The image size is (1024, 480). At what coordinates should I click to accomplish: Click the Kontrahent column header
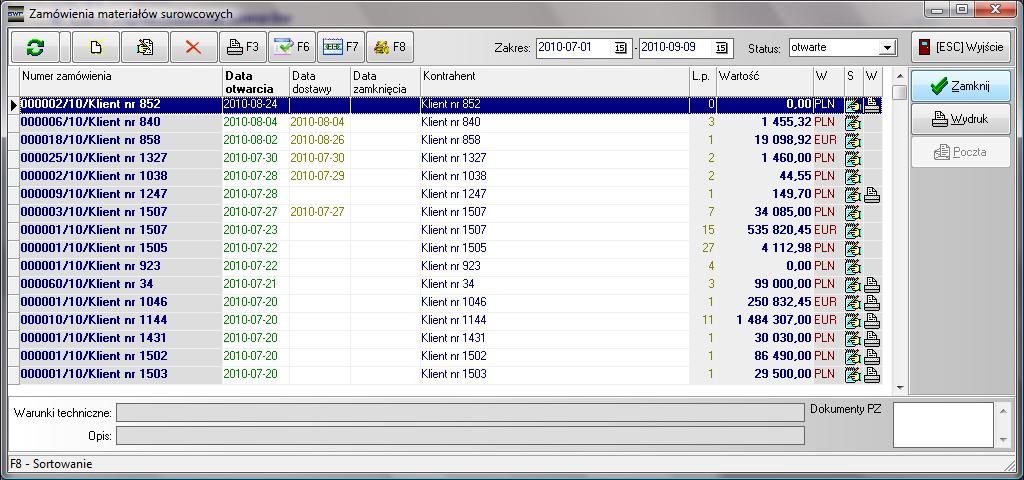[554, 82]
